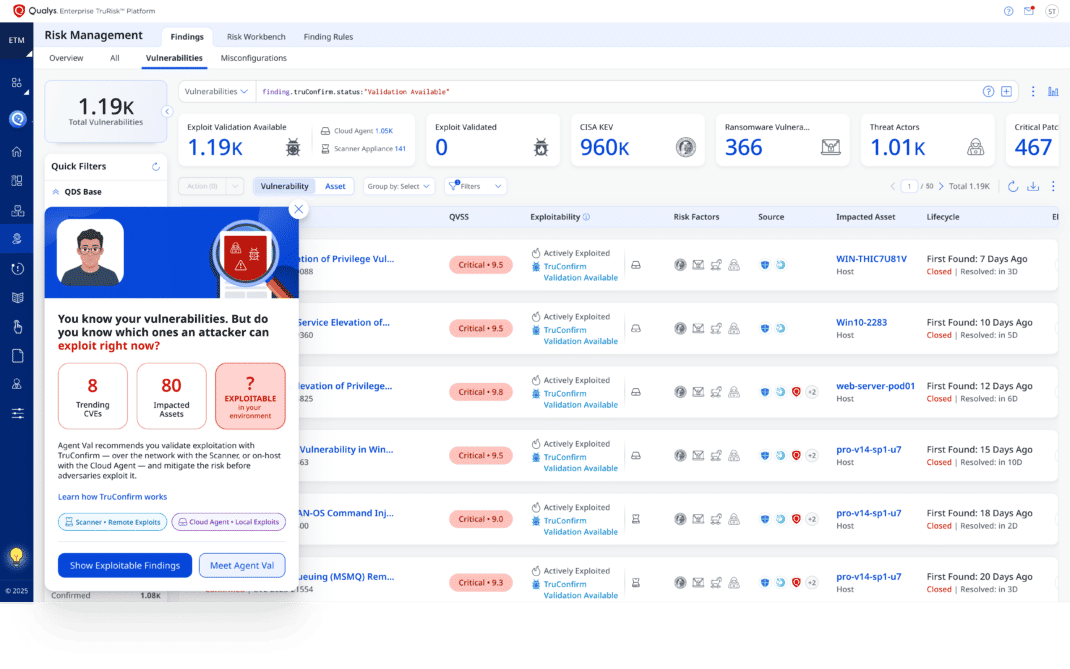This screenshot has width=1070, height=669.
Task: Switch to the Risk Workbench tab
Action: 256,37
